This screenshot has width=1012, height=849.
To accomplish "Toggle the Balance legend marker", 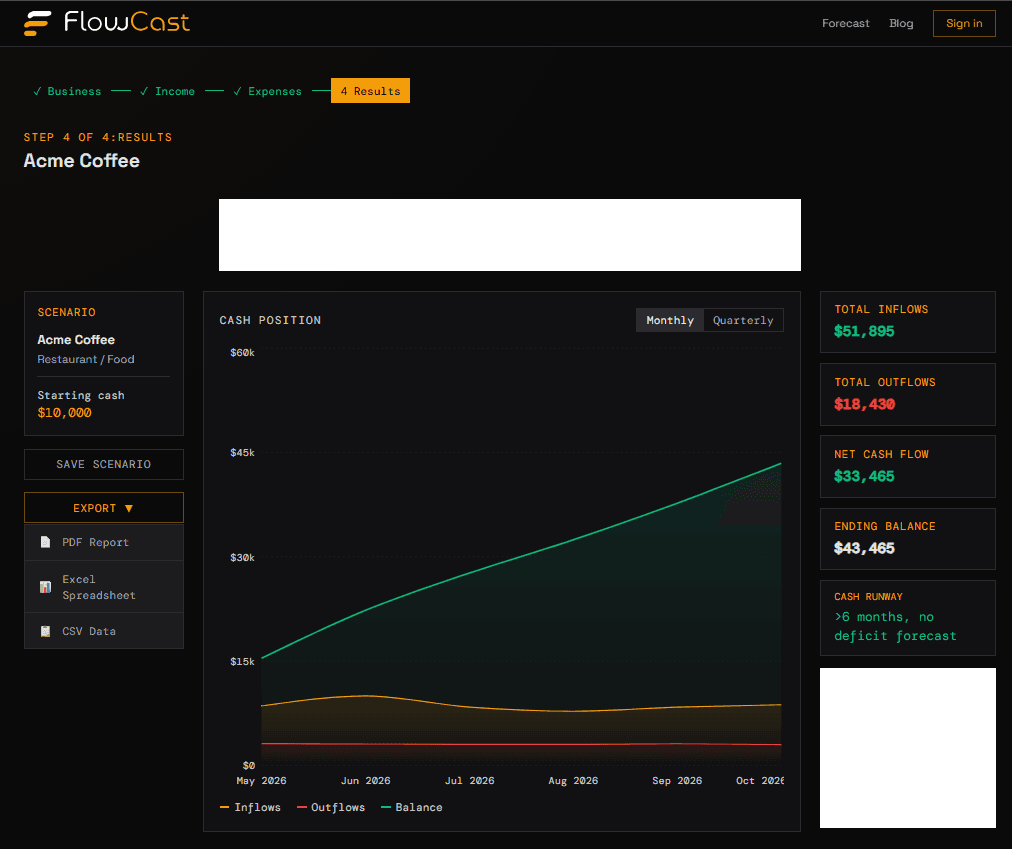I will point(386,808).
